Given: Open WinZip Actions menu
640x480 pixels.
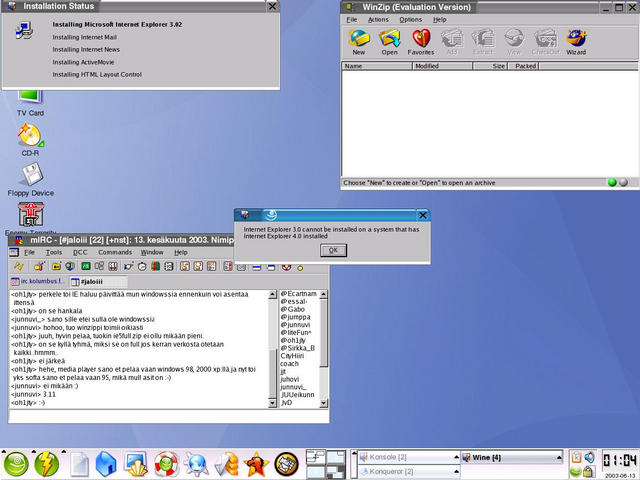Looking at the screenshot, I should coord(378,20).
